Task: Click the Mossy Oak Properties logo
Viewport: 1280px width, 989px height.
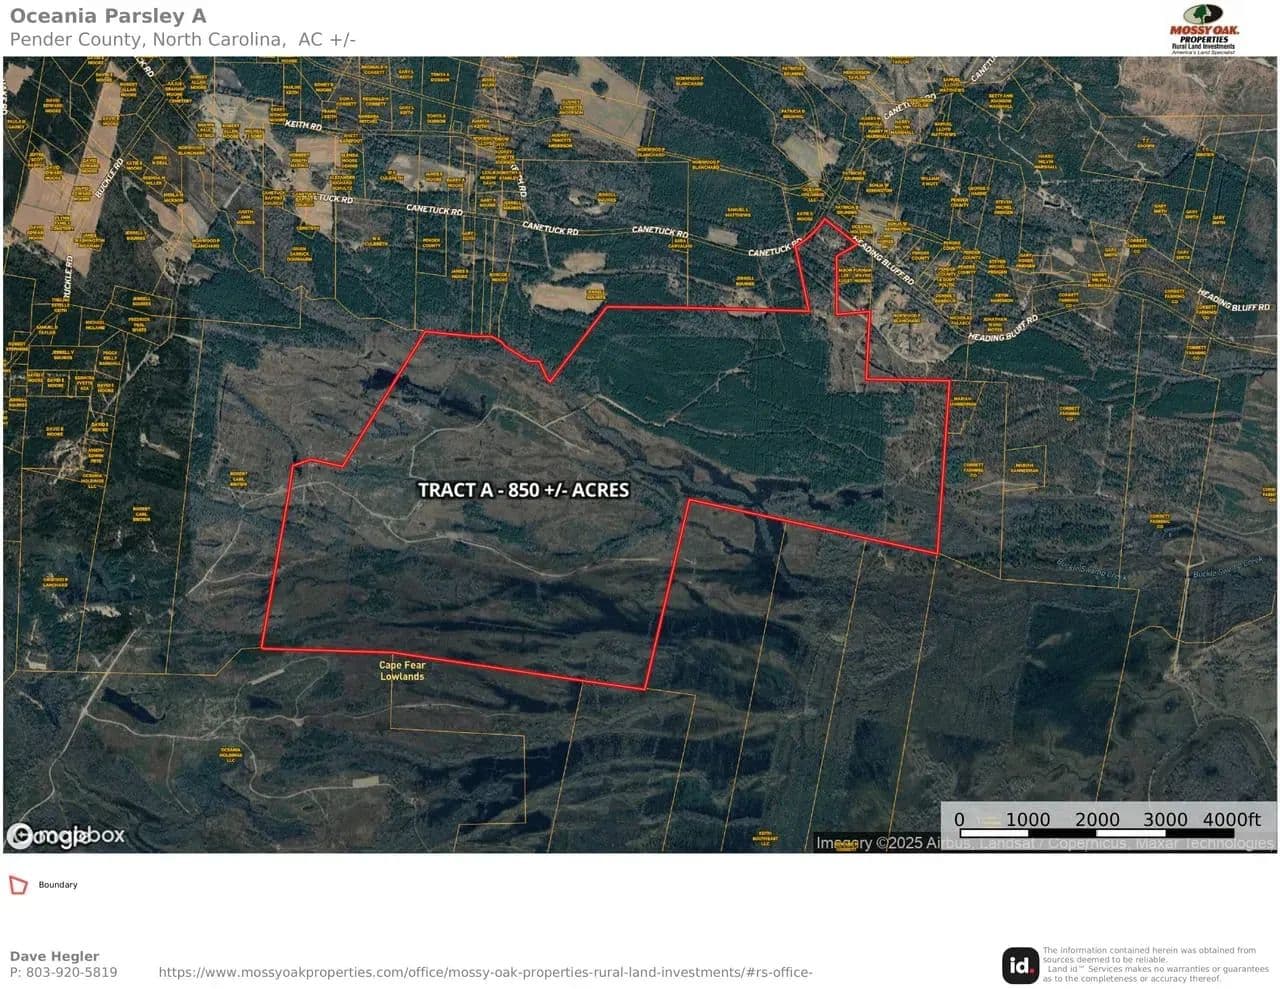Action: pos(1202,29)
